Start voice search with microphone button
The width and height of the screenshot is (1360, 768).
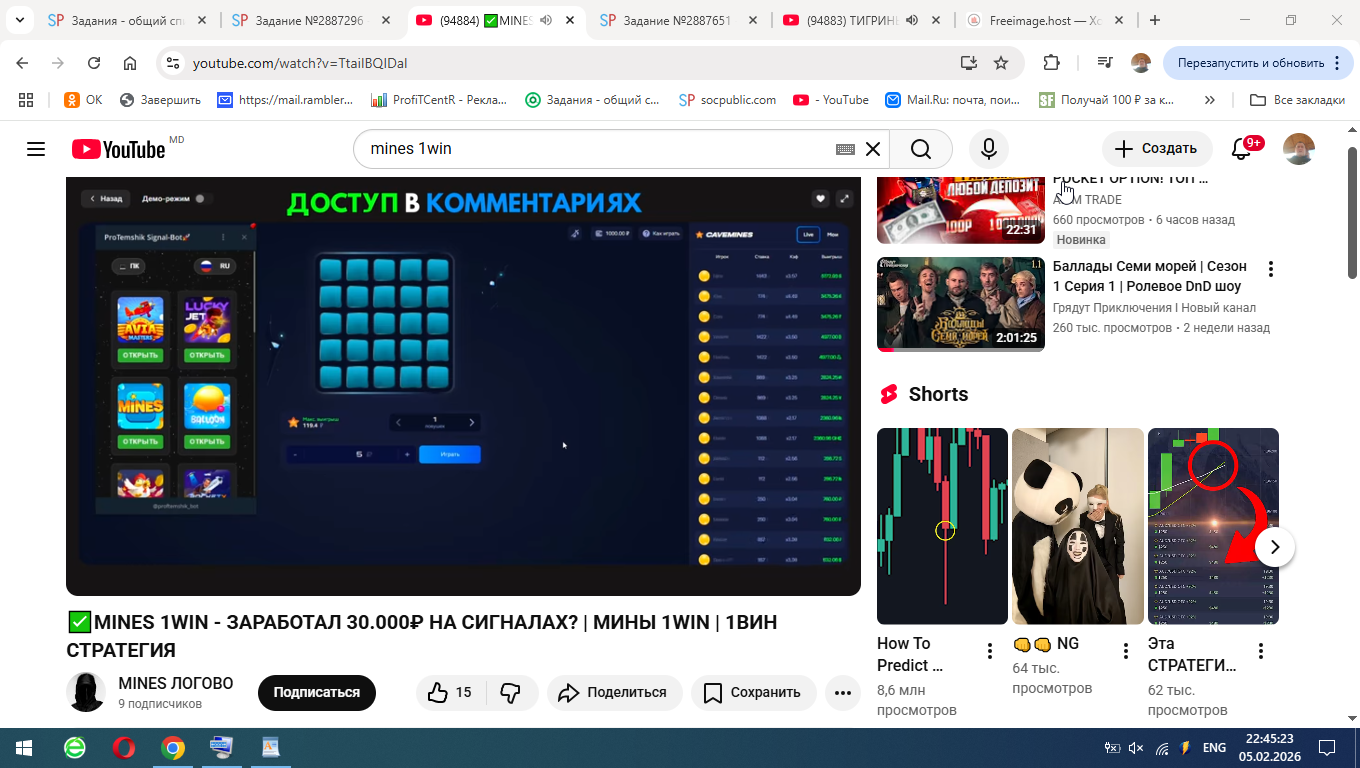tap(988, 149)
